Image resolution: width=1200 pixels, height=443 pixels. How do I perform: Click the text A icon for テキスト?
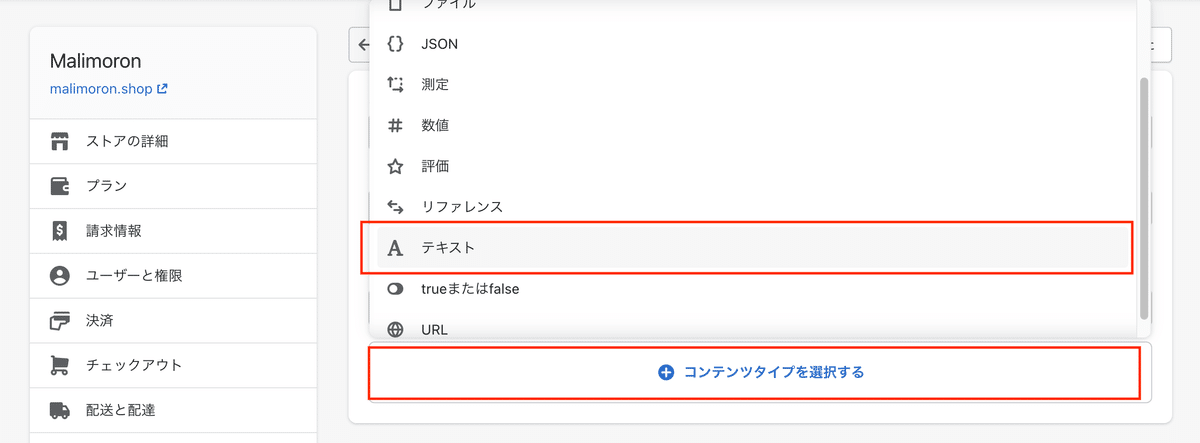[x=395, y=248]
